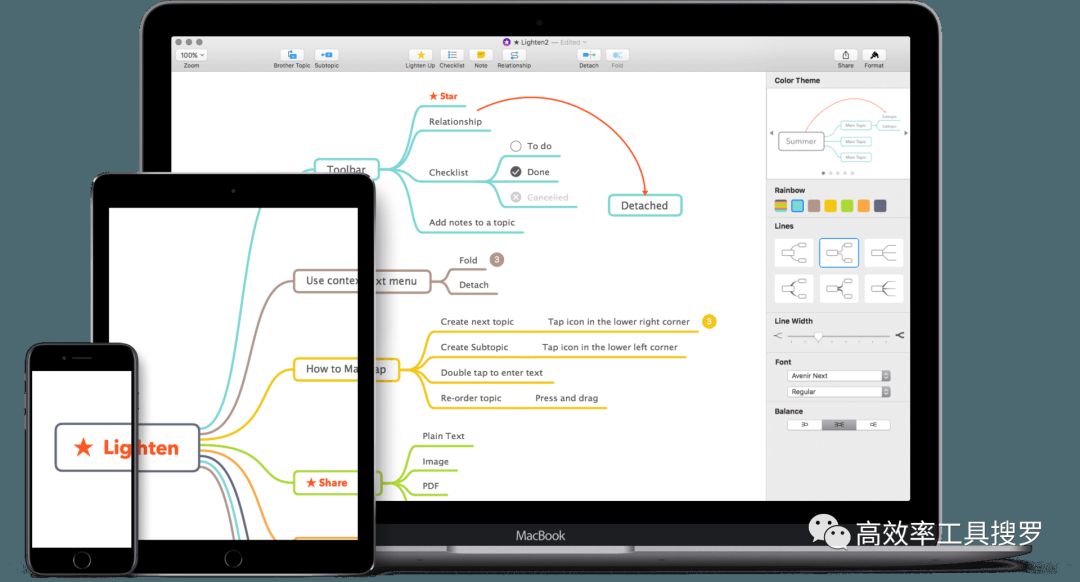
Task: Pick the light blue color swatch
Action: (x=798, y=206)
